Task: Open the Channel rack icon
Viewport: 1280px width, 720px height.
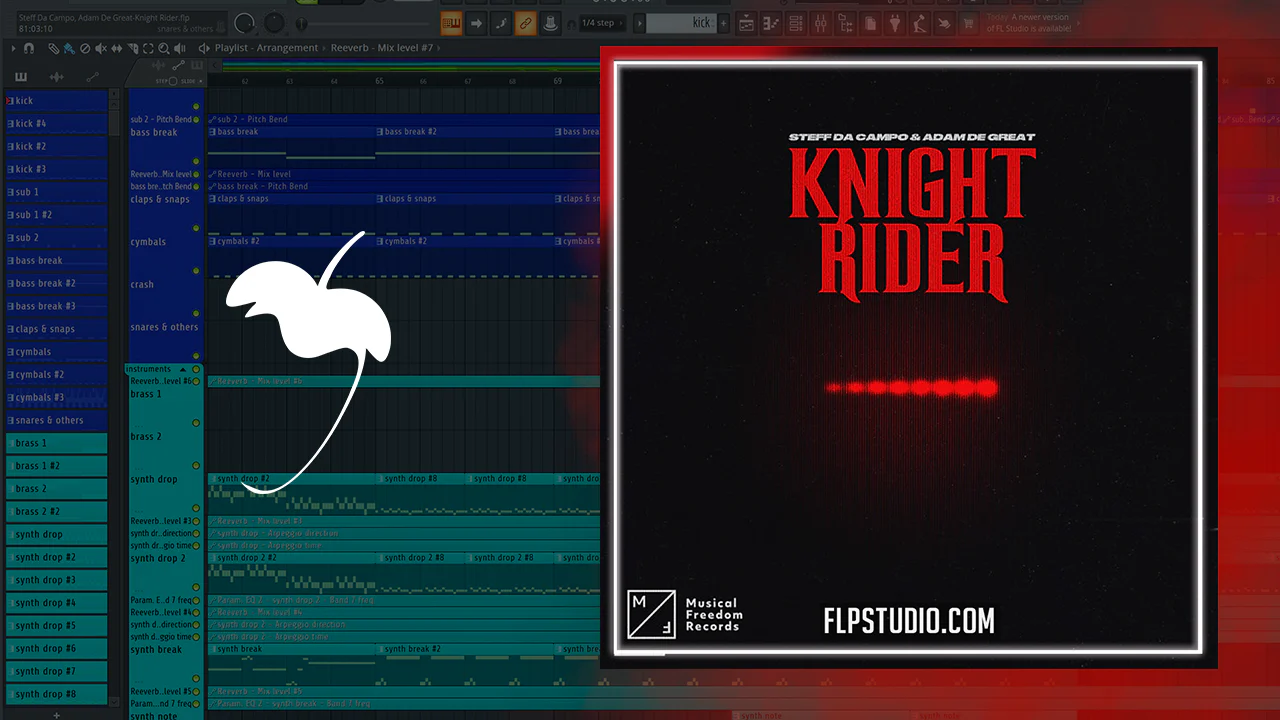Action: tap(796, 23)
